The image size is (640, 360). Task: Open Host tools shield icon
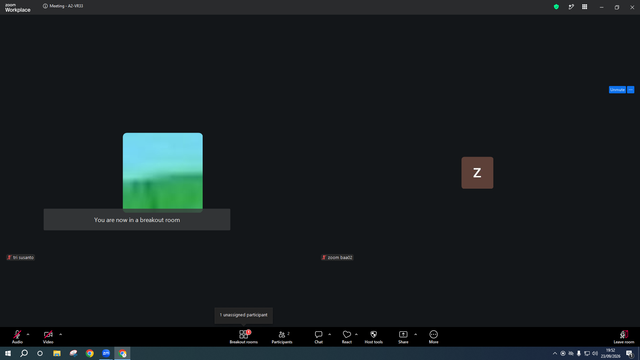pyautogui.click(x=373, y=337)
